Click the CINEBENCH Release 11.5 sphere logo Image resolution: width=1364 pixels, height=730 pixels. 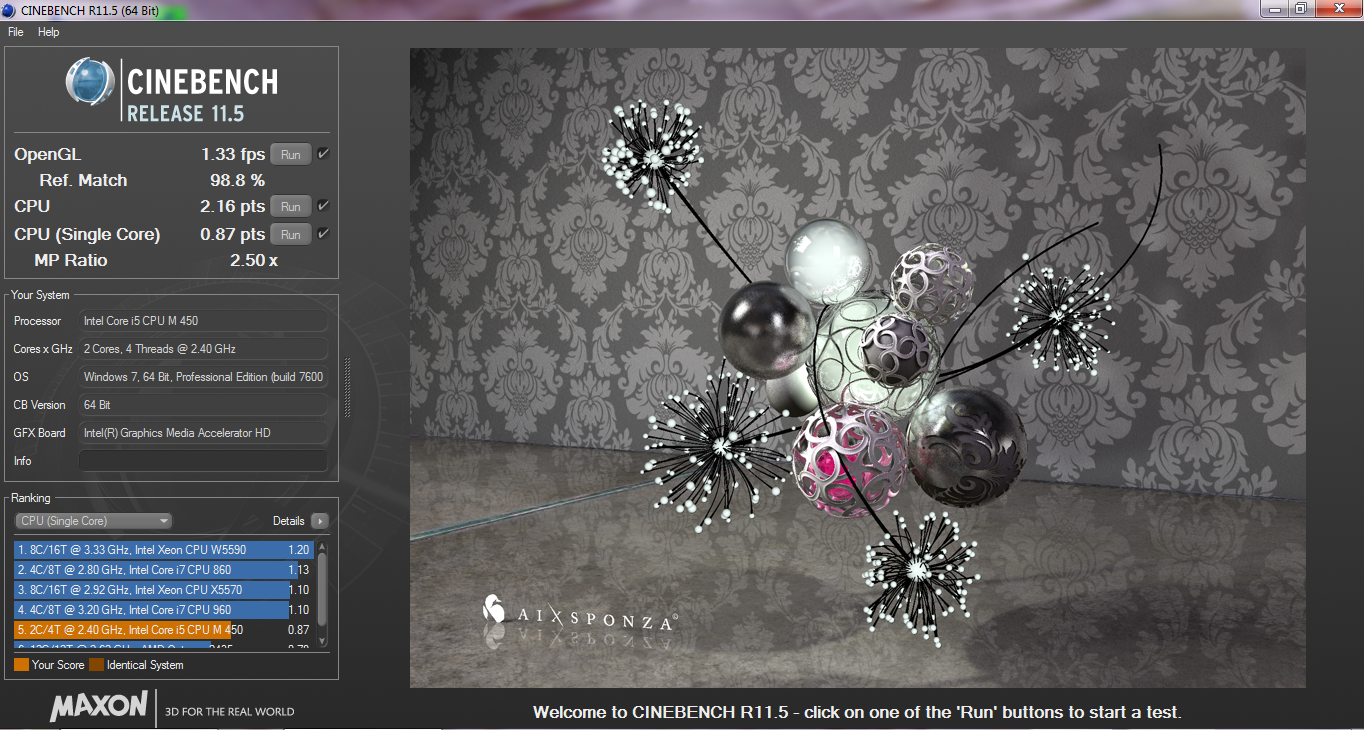click(90, 82)
